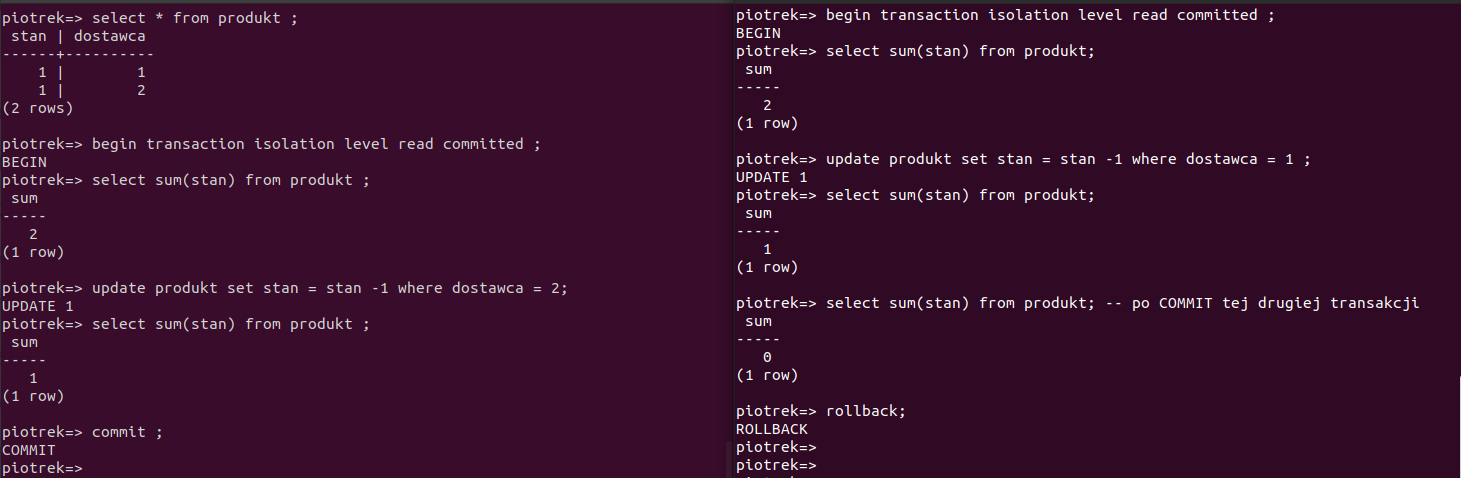1461x478 pixels.
Task: Click the BEGIN output in left terminal
Action: click(x=24, y=162)
